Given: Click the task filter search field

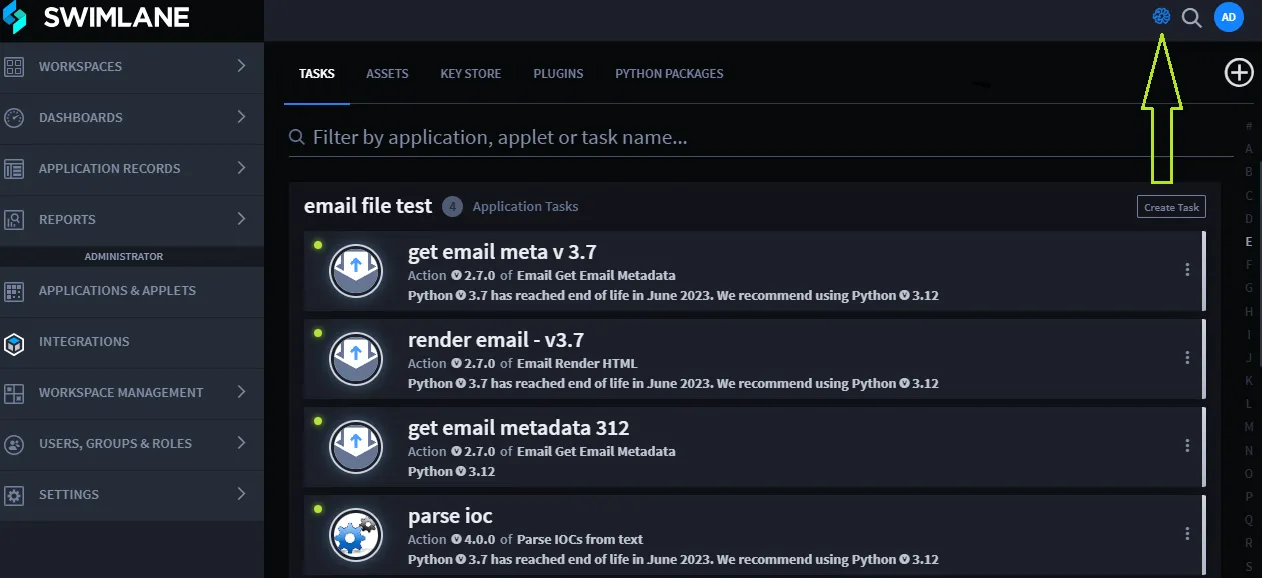Looking at the screenshot, I should coord(760,137).
